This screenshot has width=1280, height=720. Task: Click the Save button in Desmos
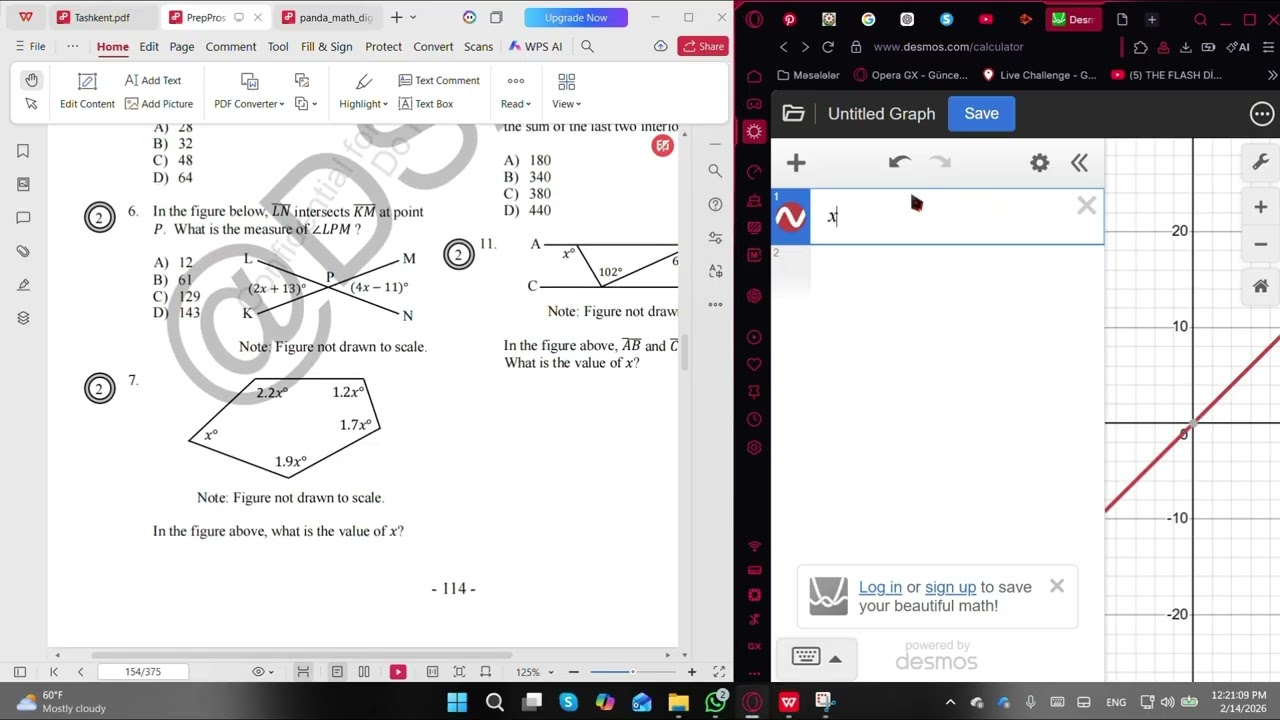981,114
